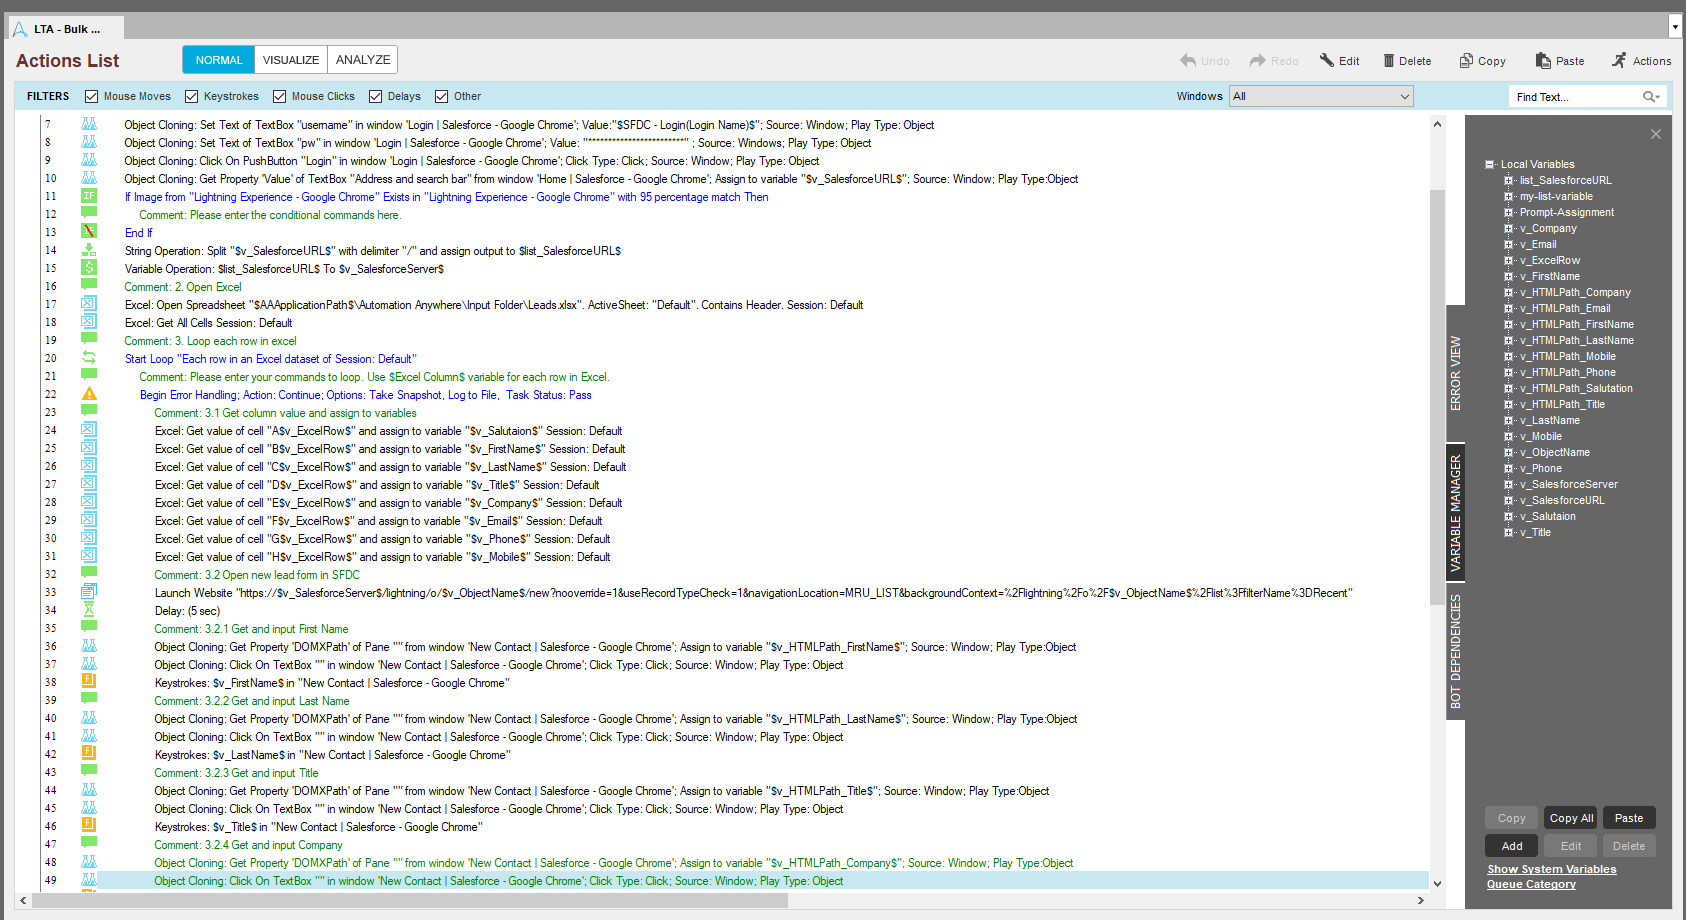
Task: Collapse the Local Variables tree
Action: tap(1490, 165)
